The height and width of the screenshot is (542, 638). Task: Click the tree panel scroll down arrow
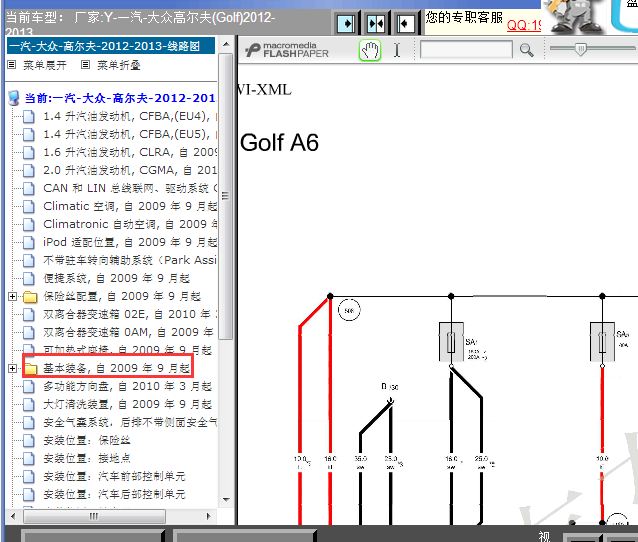[x=226, y=499]
